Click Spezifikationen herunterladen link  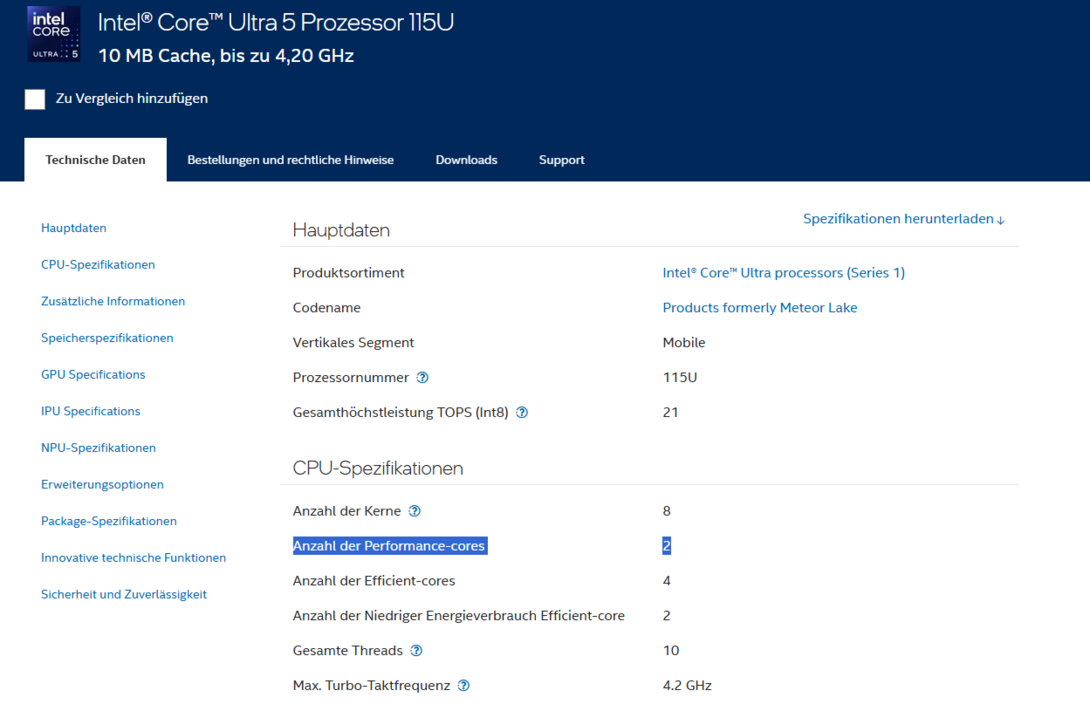(904, 219)
